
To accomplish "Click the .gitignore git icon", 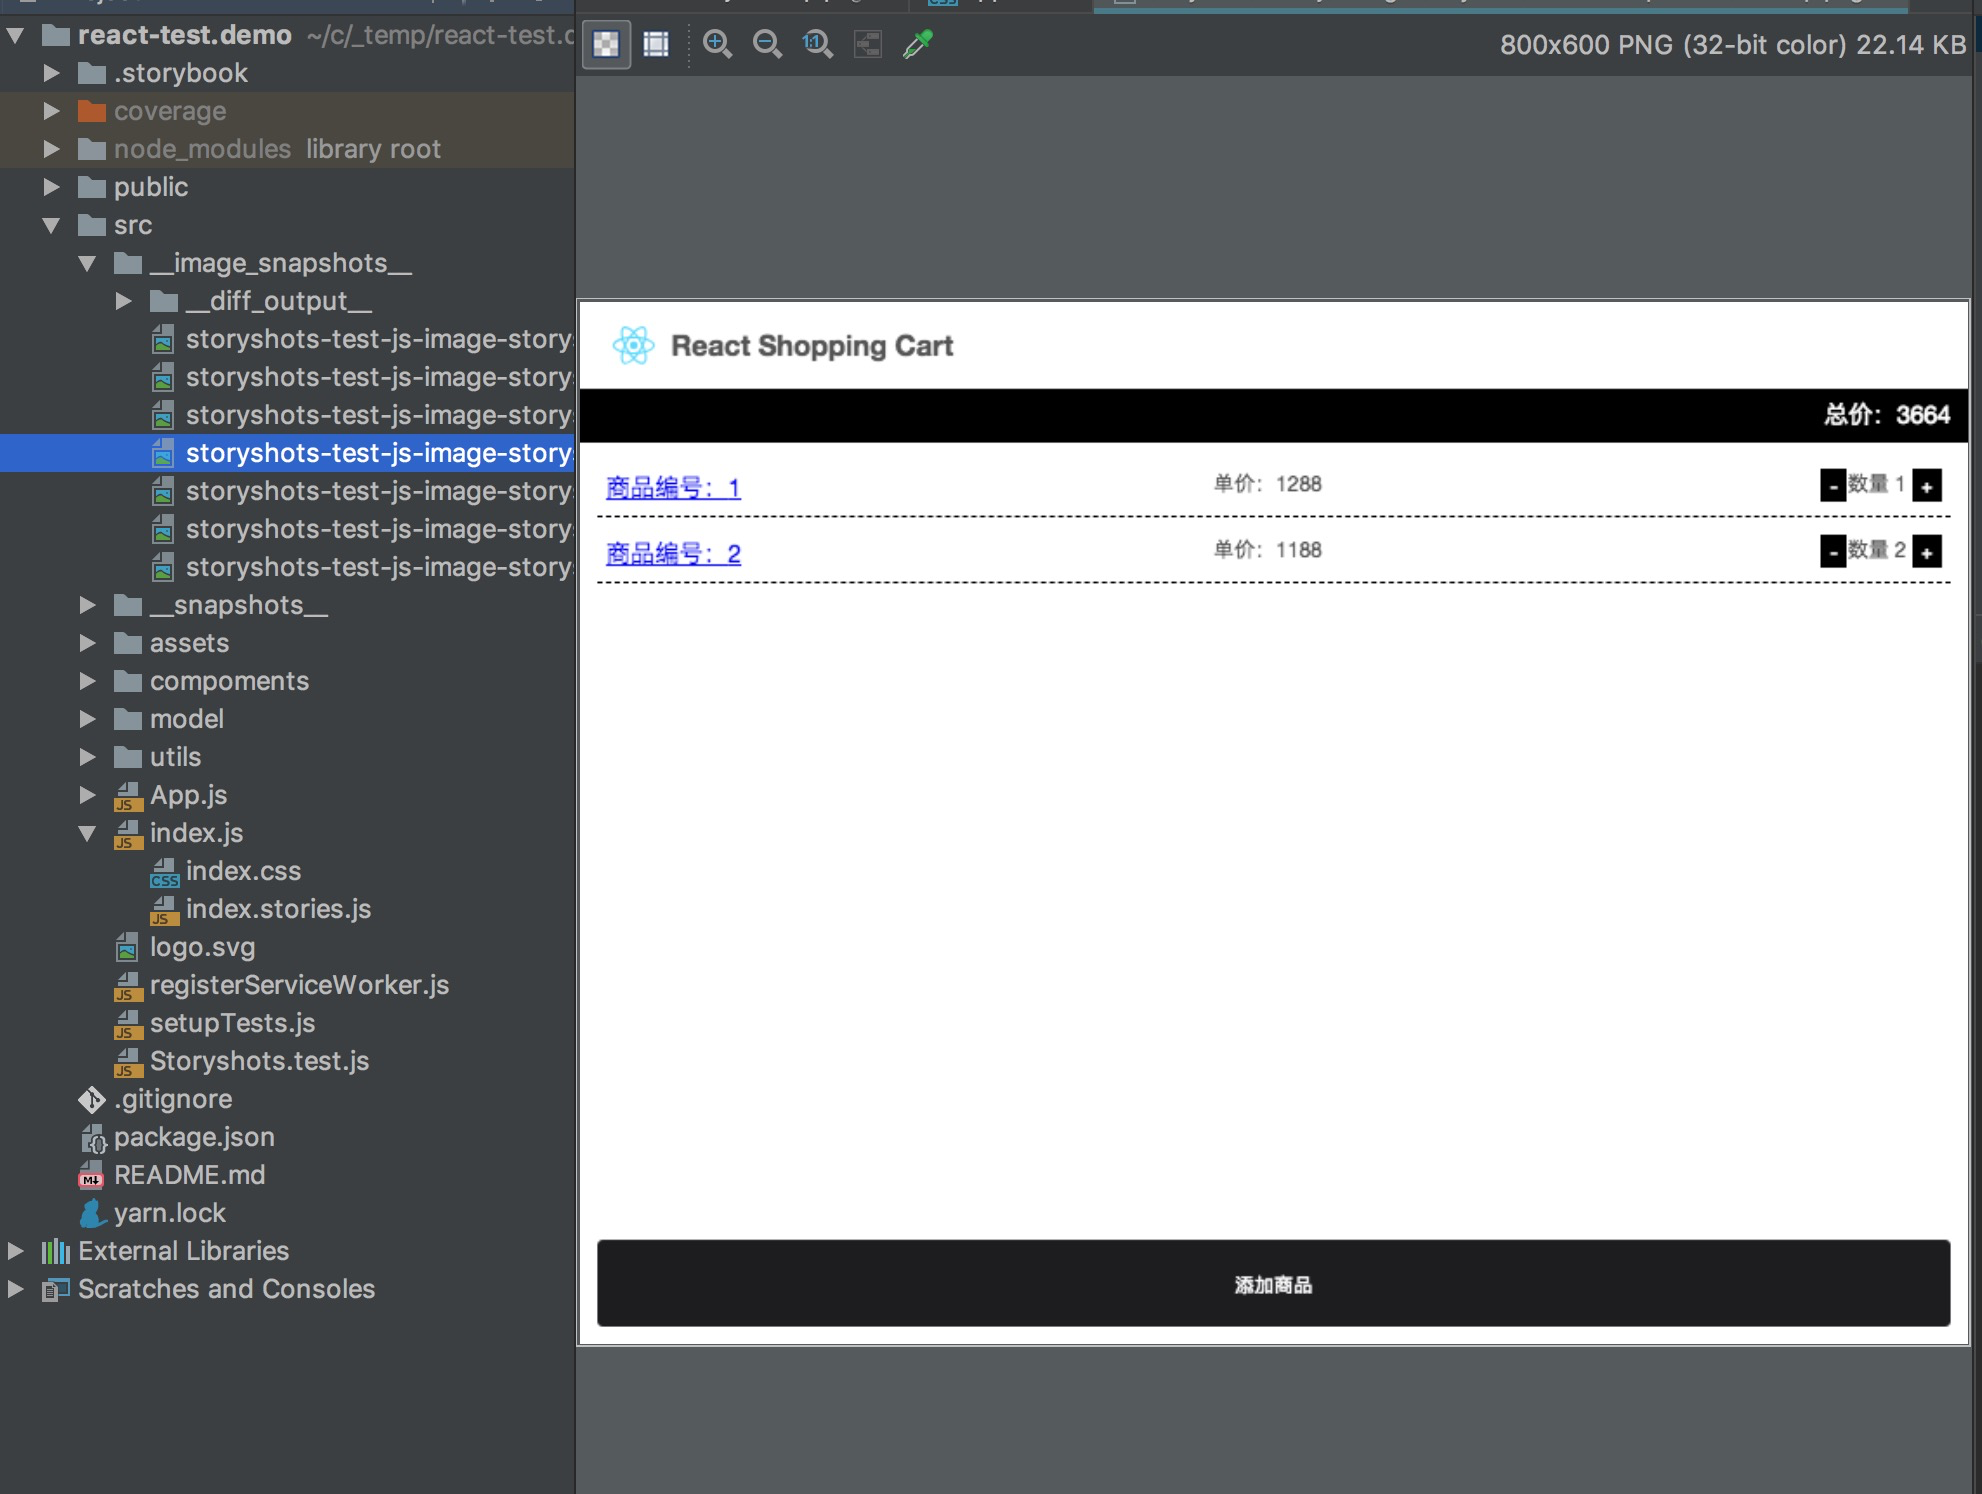I will (x=92, y=1100).
